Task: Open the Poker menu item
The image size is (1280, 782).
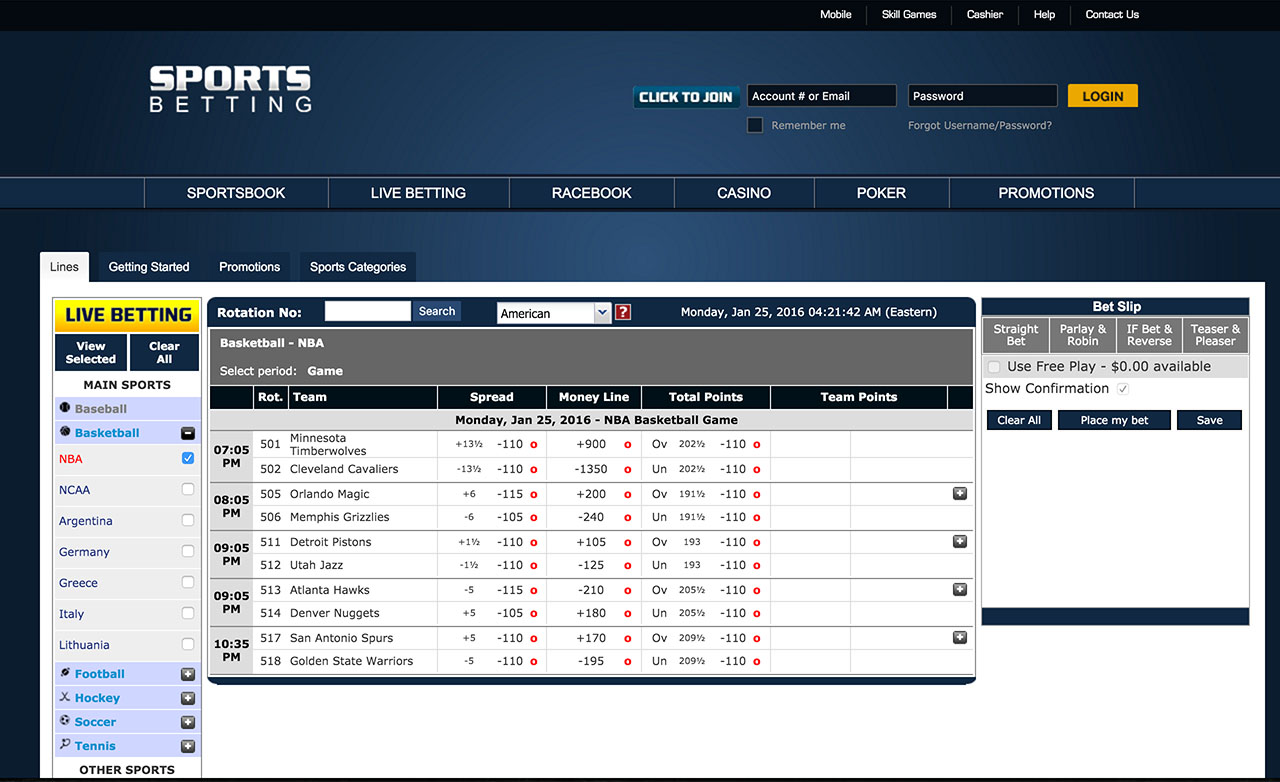Action: coord(881,193)
